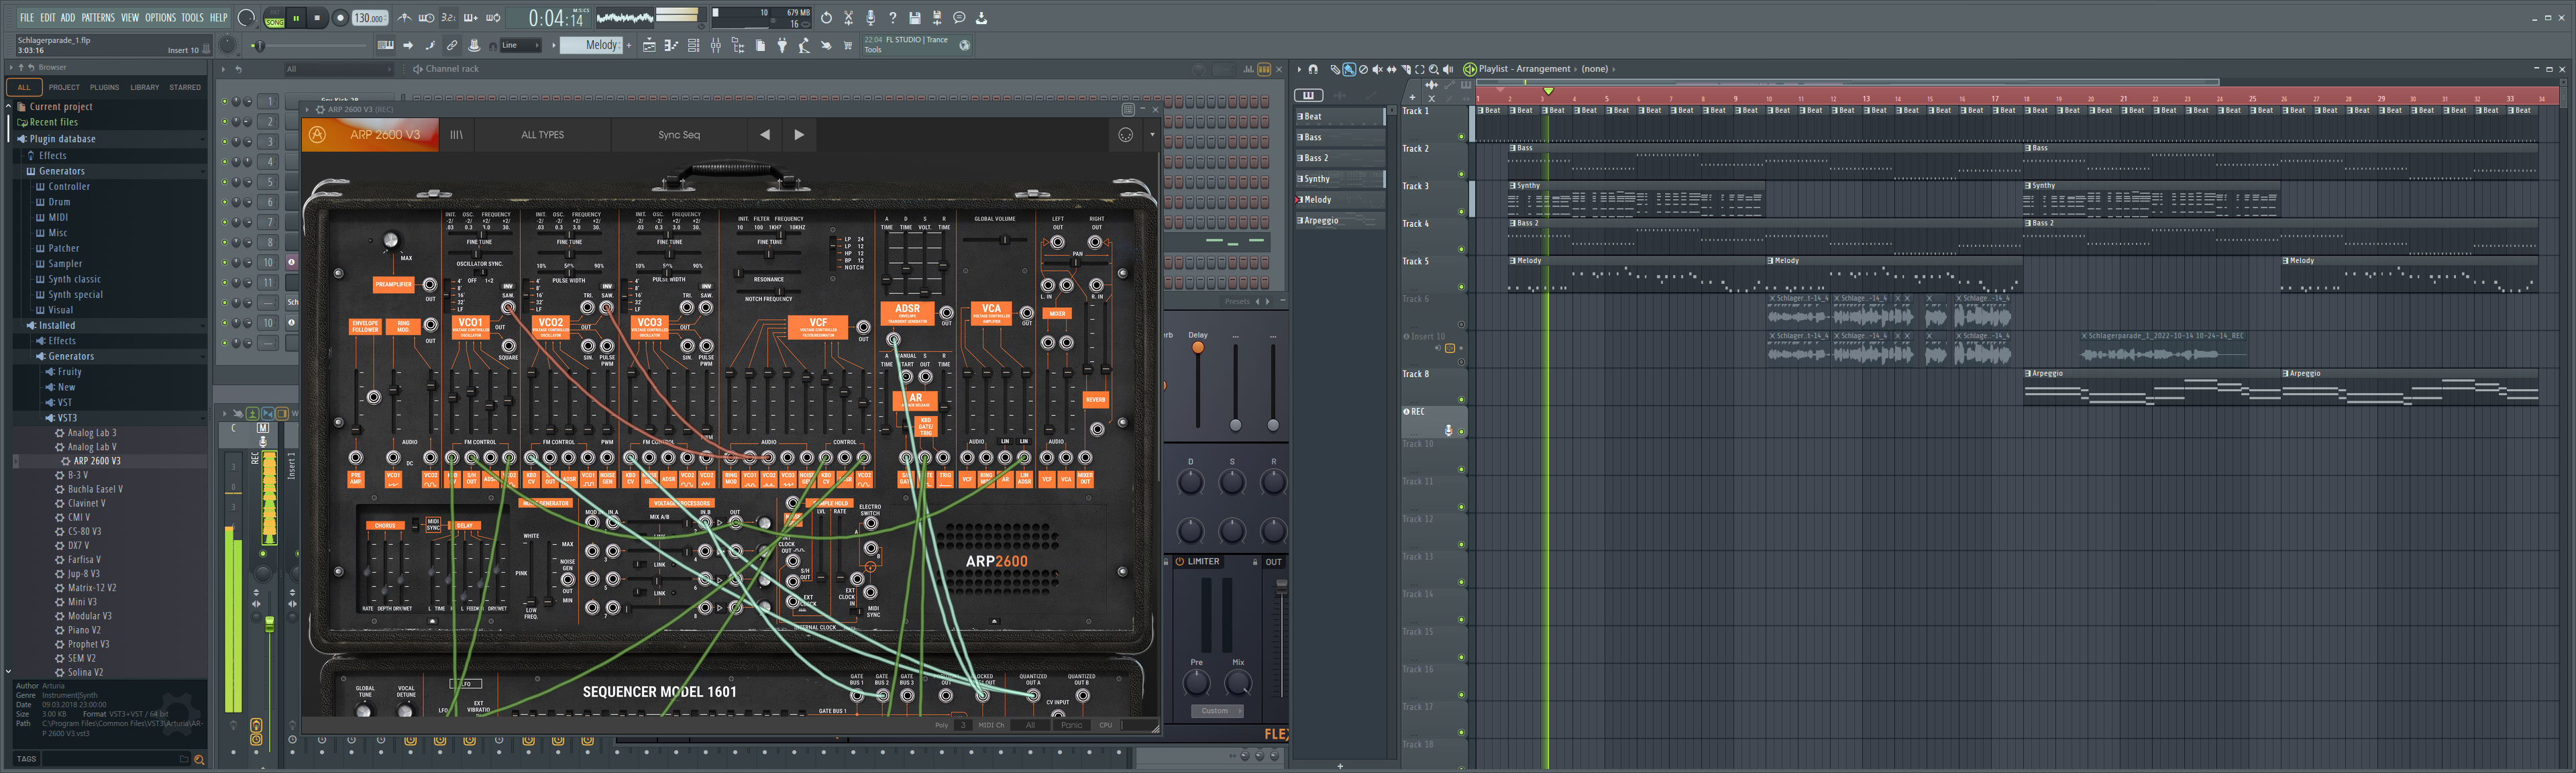The height and width of the screenshot is (773, 2576).
Task: Click the record button in transport
Action: point(340,18)
